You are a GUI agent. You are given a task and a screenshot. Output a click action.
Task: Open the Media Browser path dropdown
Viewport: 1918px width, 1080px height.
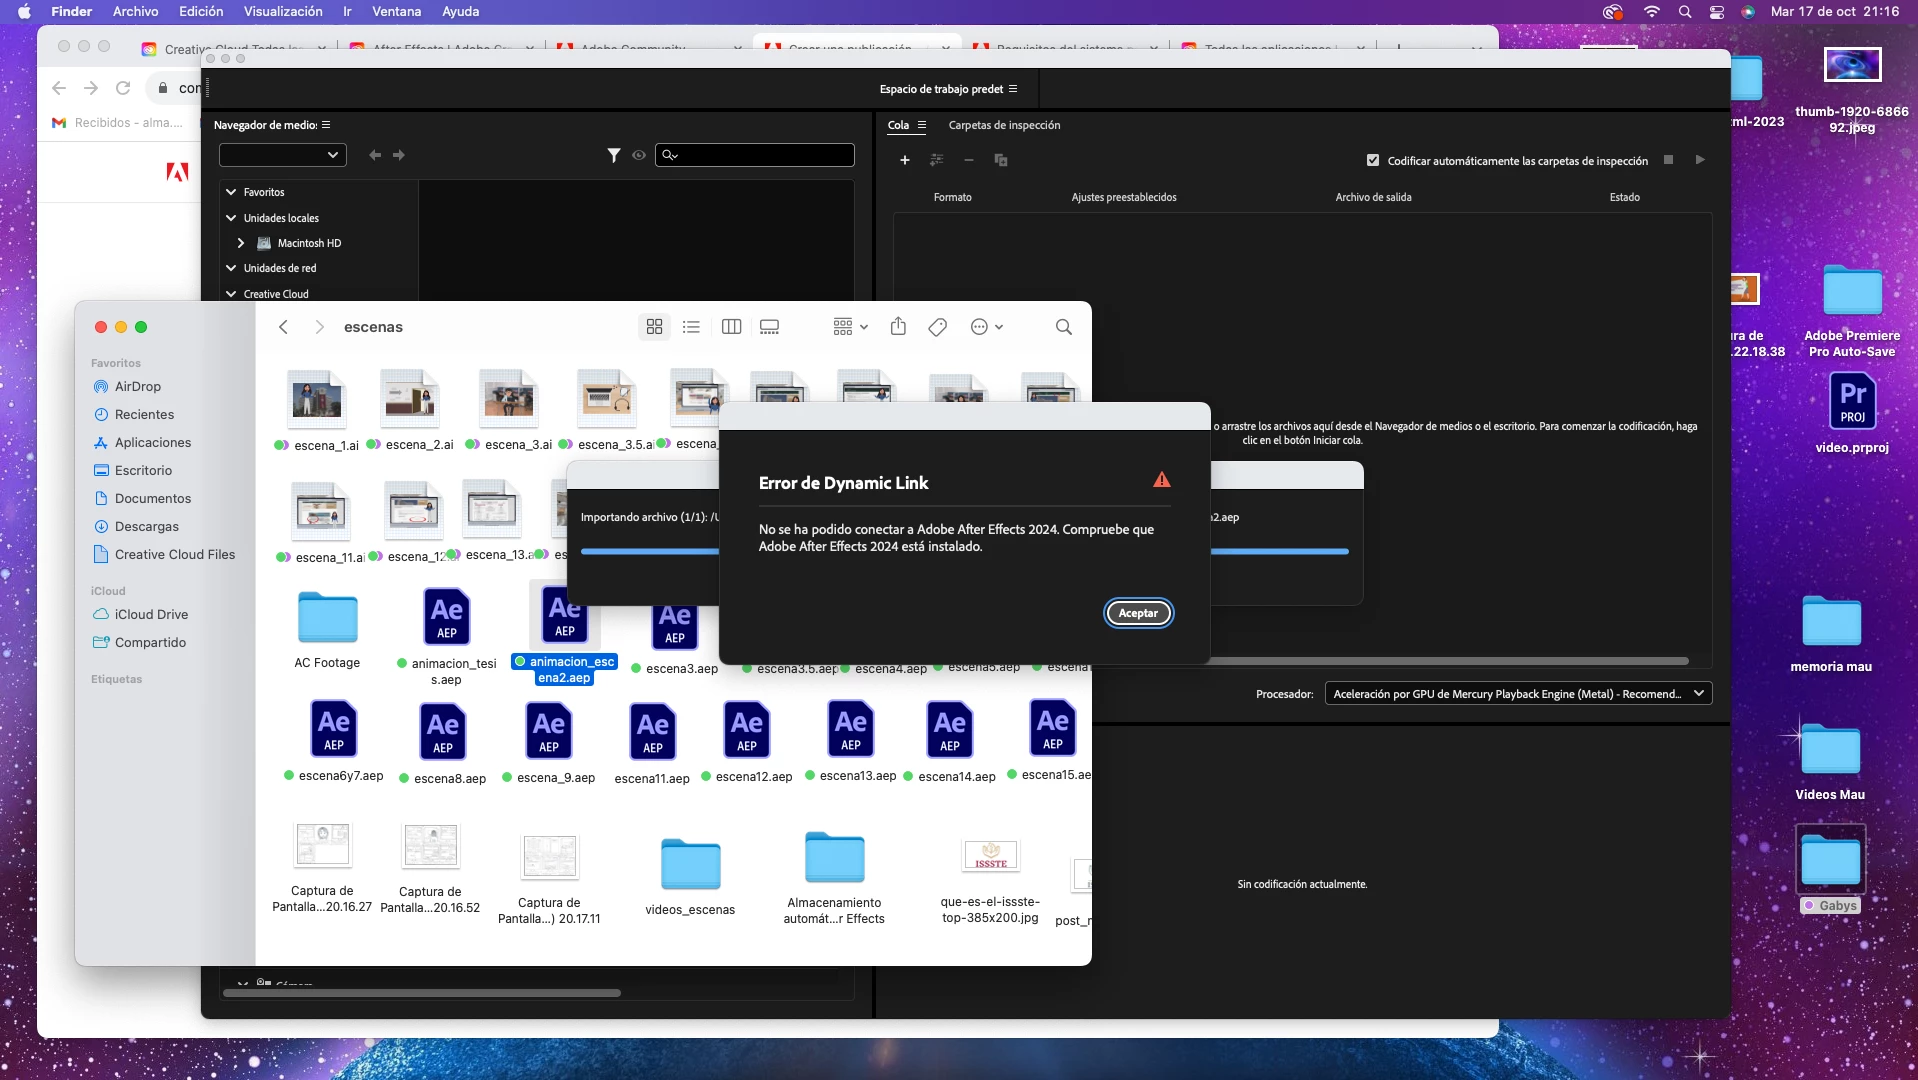point(283,155)
